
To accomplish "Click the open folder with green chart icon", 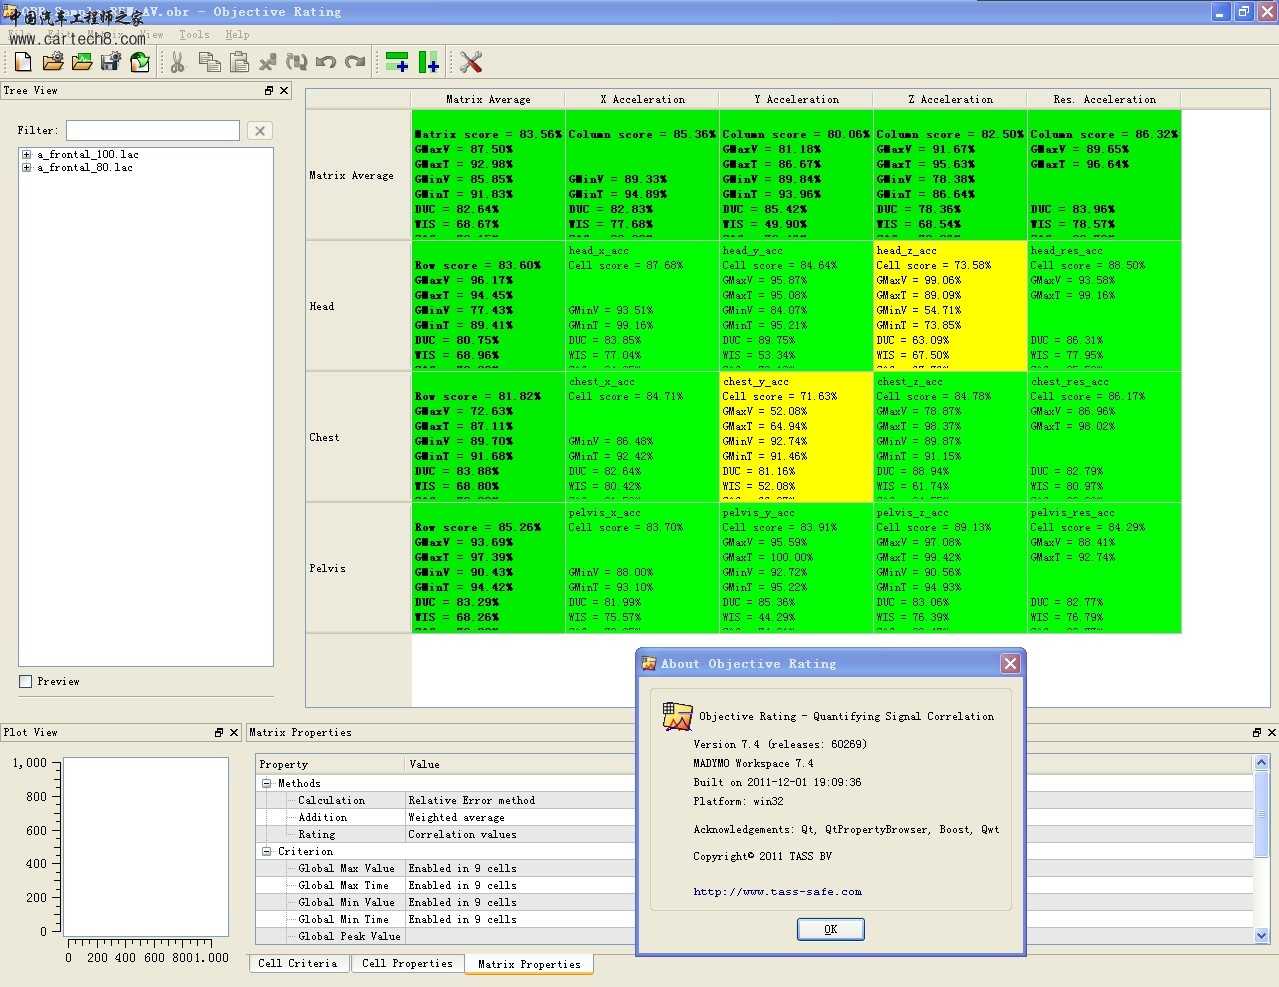I will pyautogui.click(x=82, y=62).
